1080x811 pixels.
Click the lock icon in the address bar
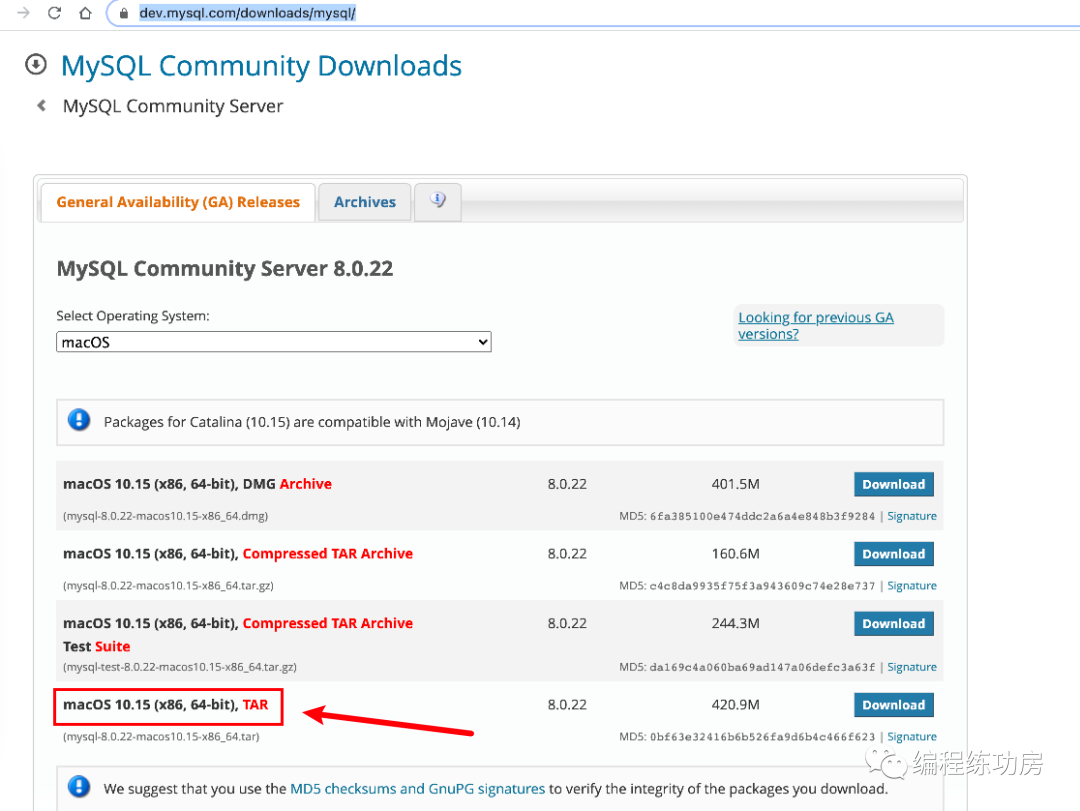124,13
